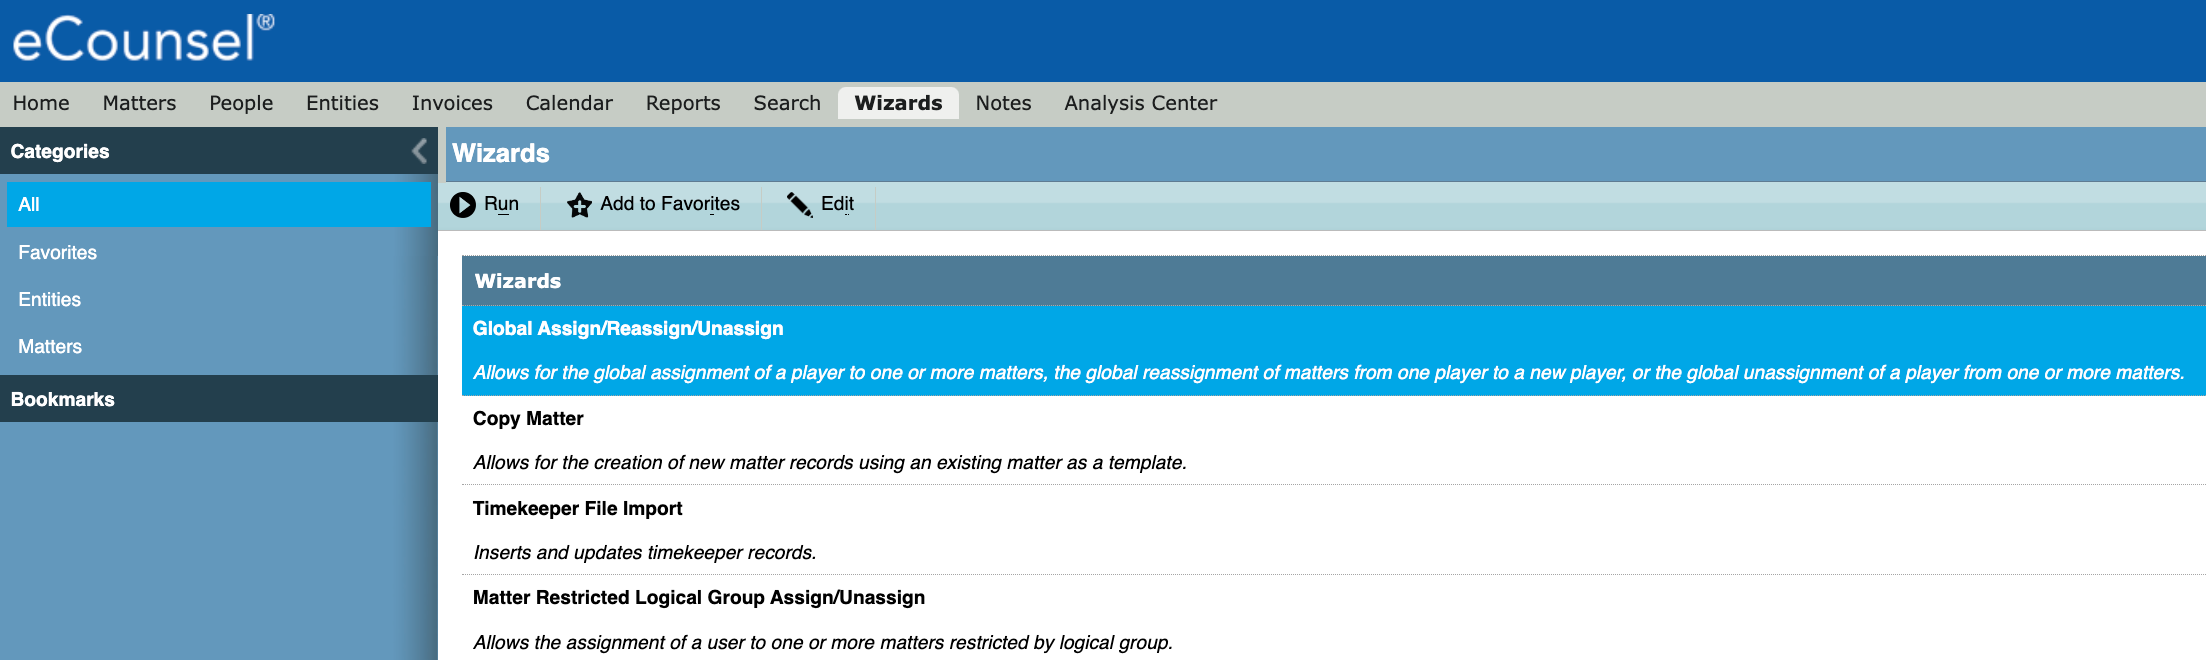This screenshot has width=2206, height=660.
Task: Go to the Invoices tab
Action: tap(452, 103)
